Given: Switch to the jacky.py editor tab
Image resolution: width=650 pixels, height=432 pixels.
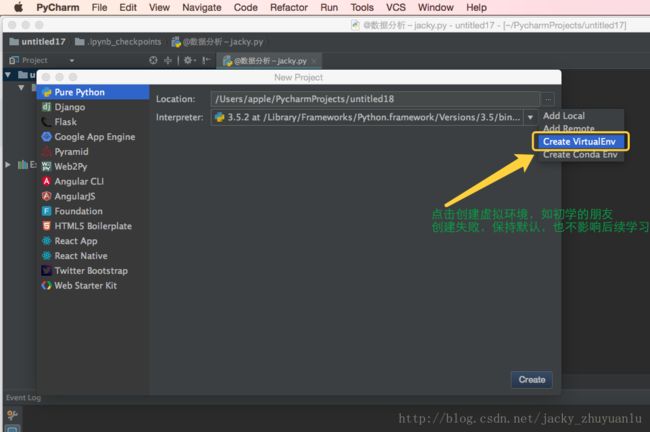Looking at the screenshot, I should tap(270, 61).
